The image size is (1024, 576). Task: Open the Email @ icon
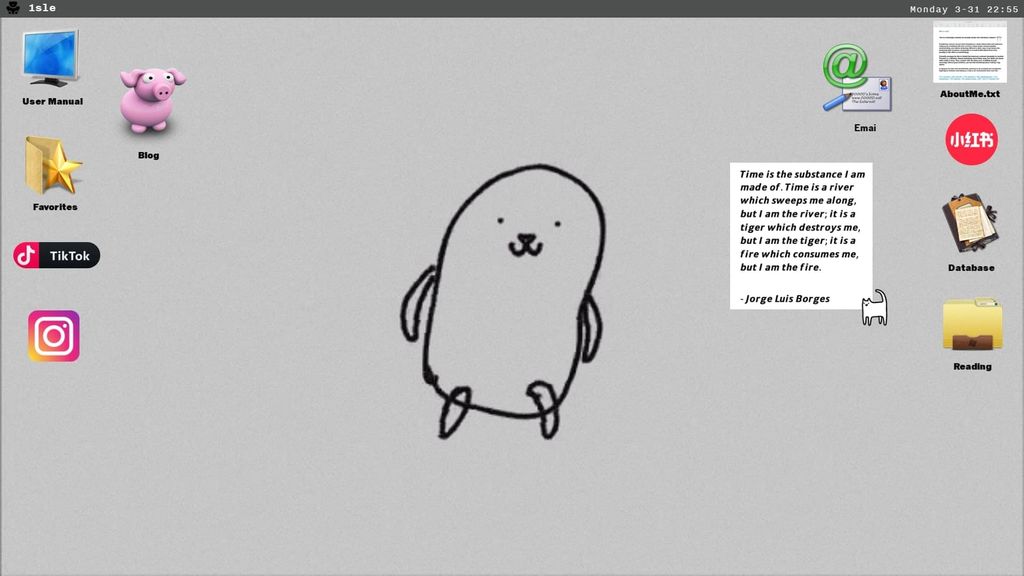(x=857, y=78)
